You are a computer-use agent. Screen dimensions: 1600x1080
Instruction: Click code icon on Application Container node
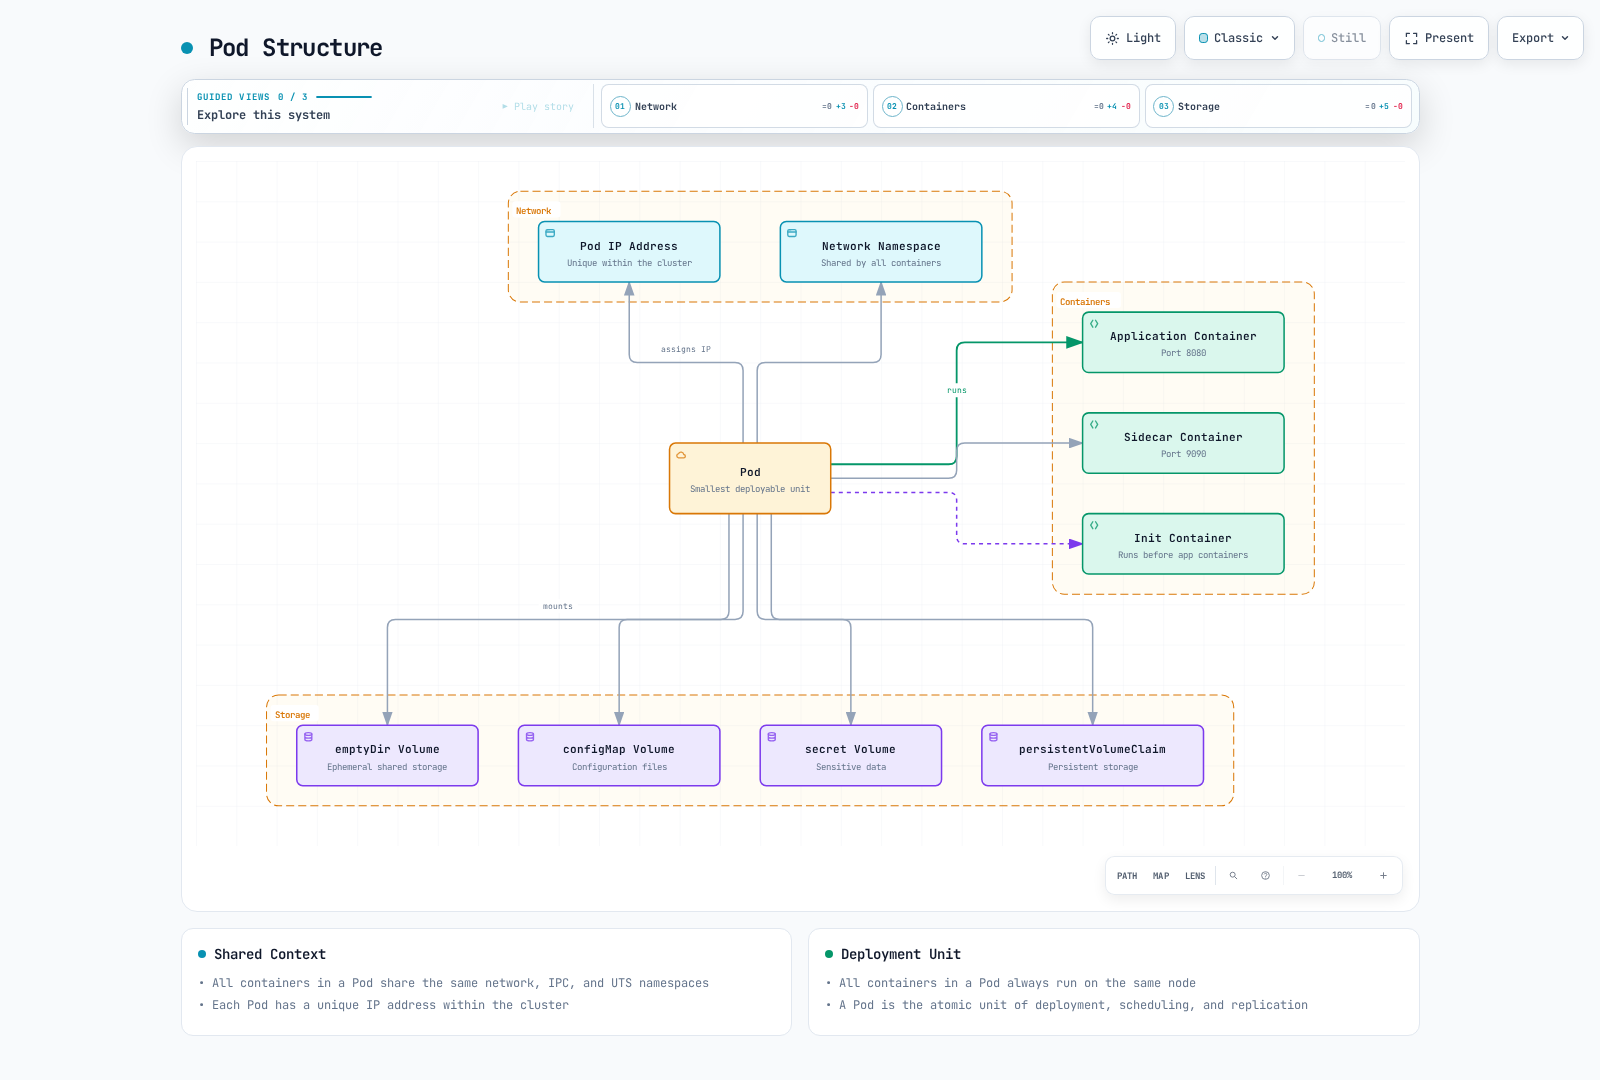pyautogui.click(x=1094, y=324)
